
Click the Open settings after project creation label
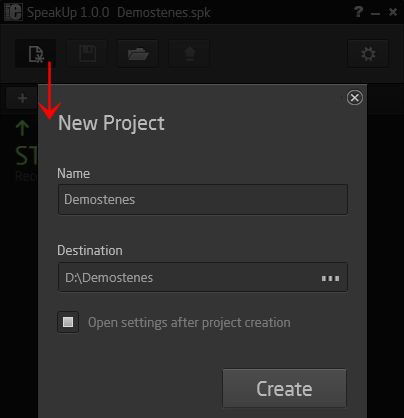[189, 323]
